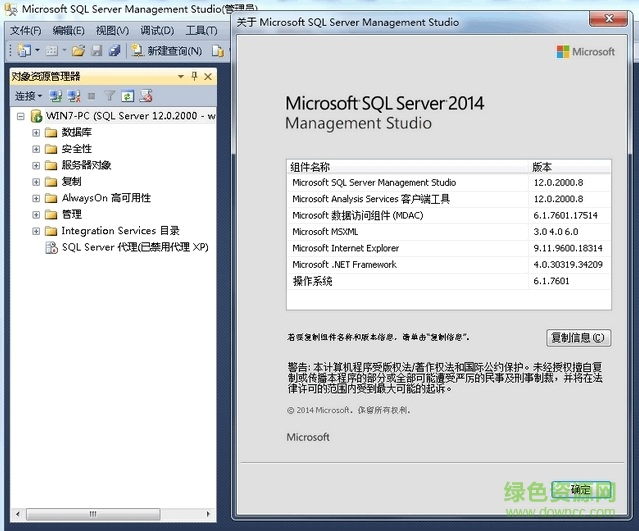This screenshot has width=639, height=531.
Task: Open the 调试(D) menu
Action: (x=156, y=31)
